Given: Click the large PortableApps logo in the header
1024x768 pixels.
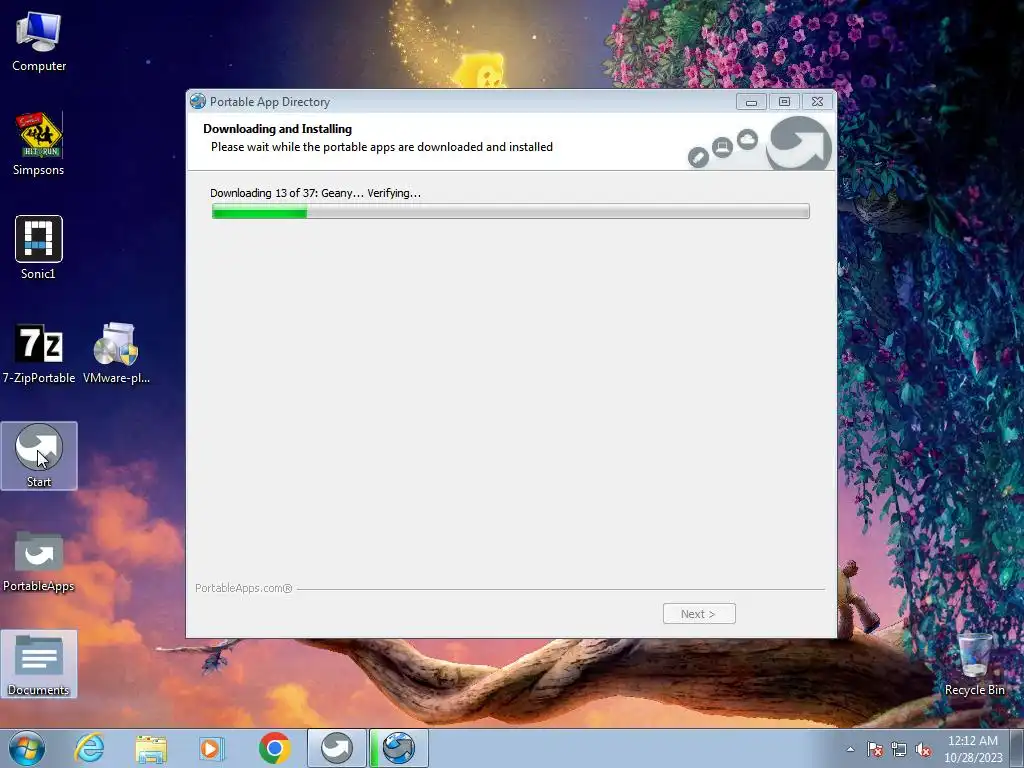Looking at the screenshot, I should click(x=799, y=144).
